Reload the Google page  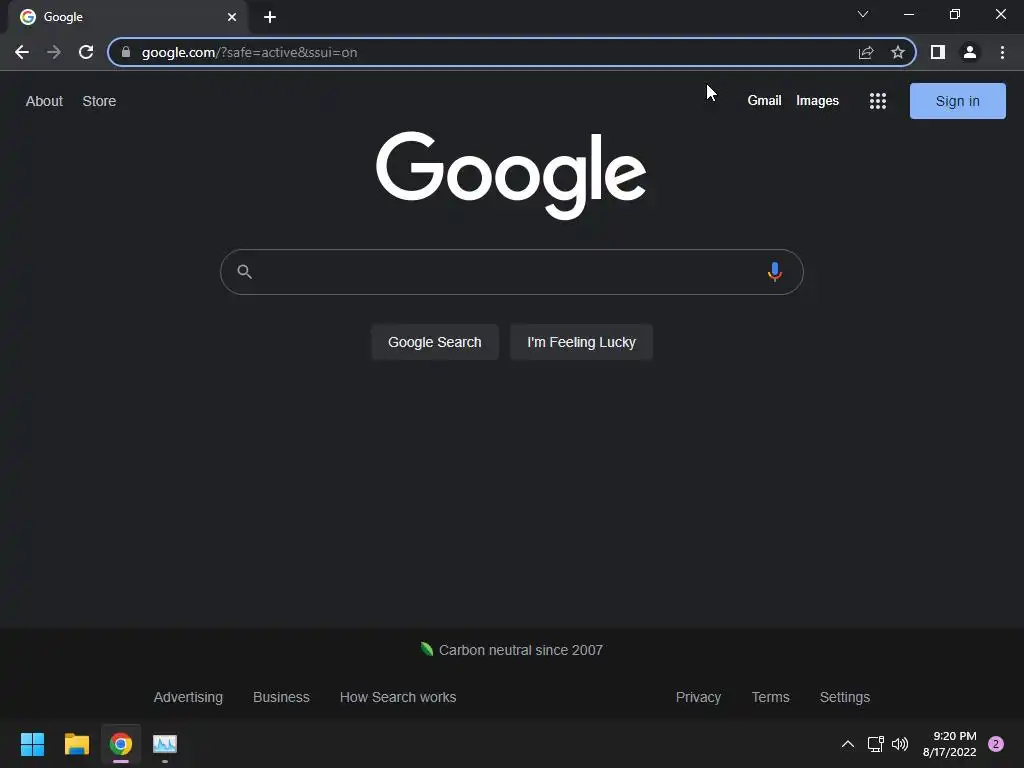(86, 52)
